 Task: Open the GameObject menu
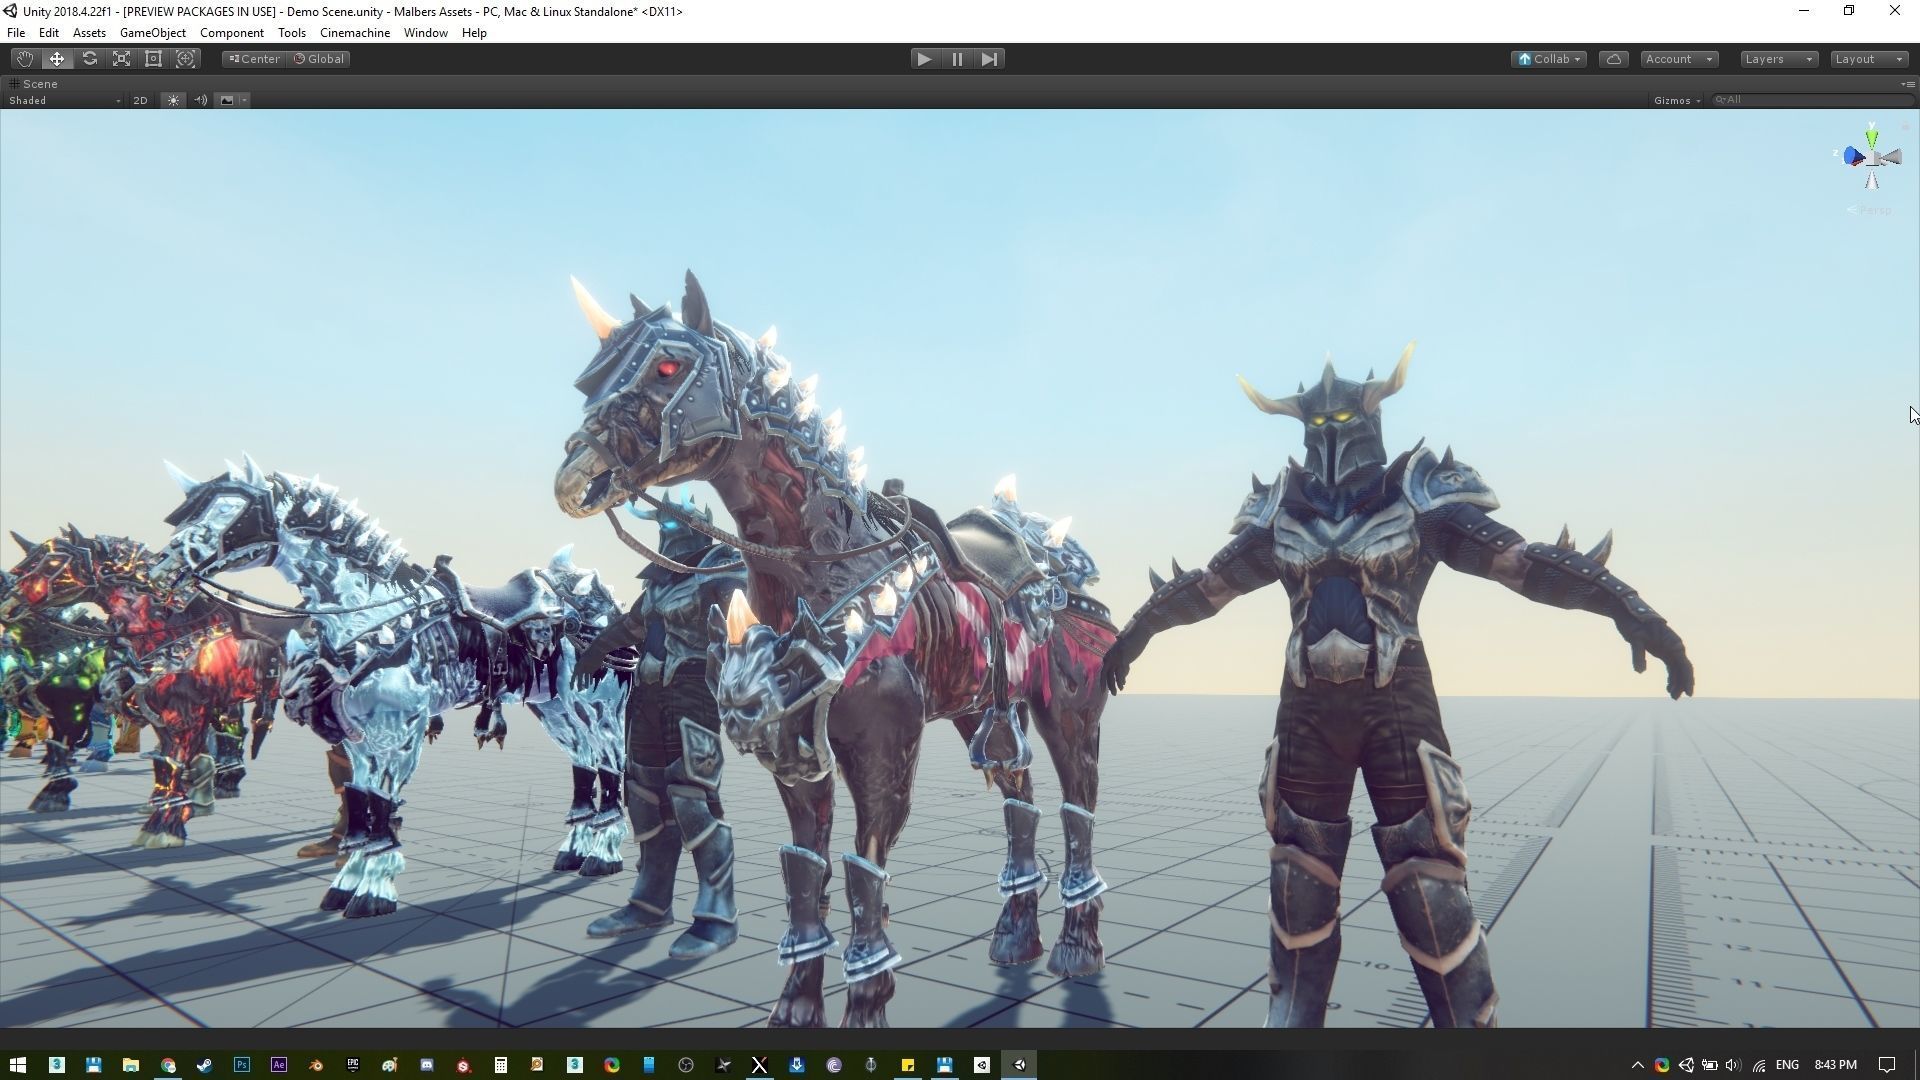pyautogui.click(x=153, y=33)
